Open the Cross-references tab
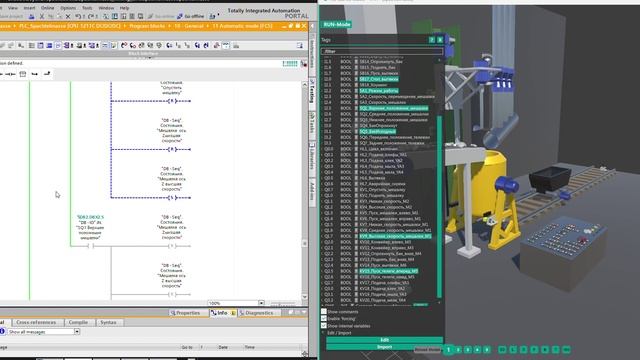This screenshot has height=360, width=640. click(x=36, y=322)
